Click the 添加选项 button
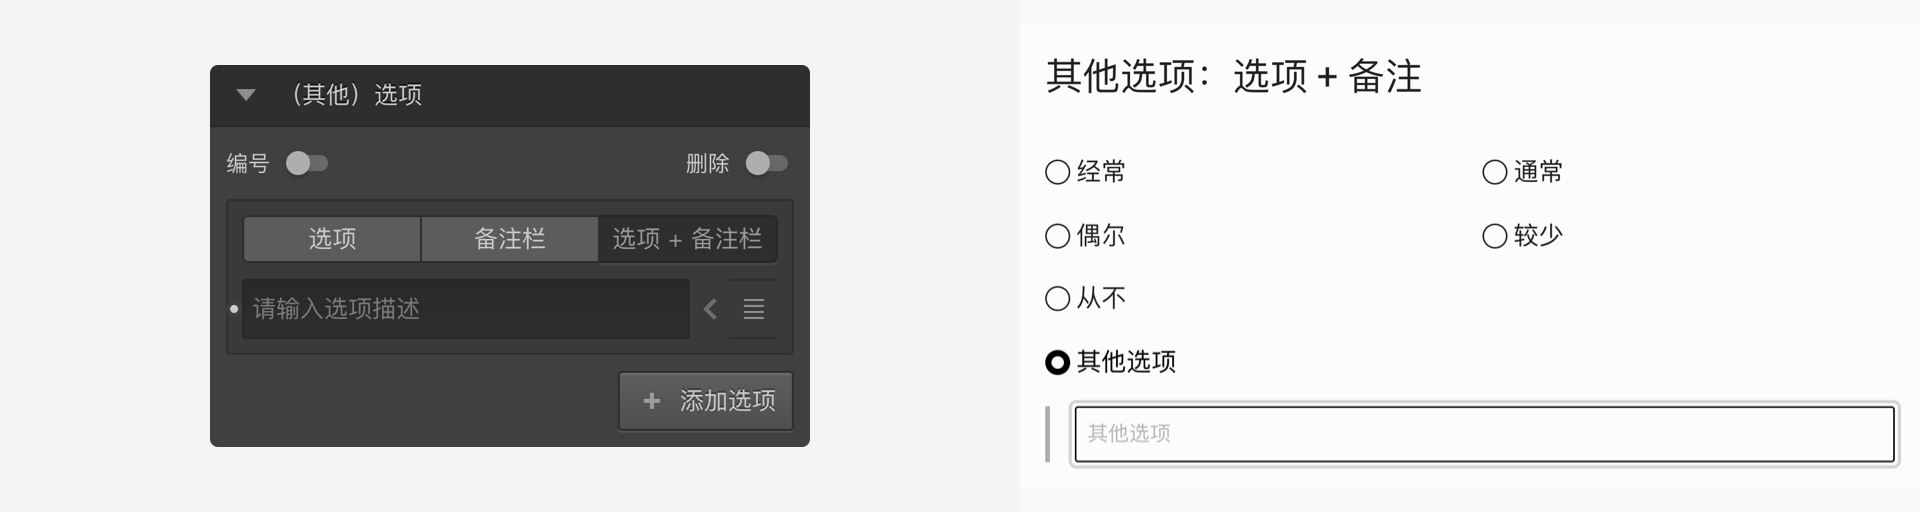The image size is (1920, 512). click(706, 401)
